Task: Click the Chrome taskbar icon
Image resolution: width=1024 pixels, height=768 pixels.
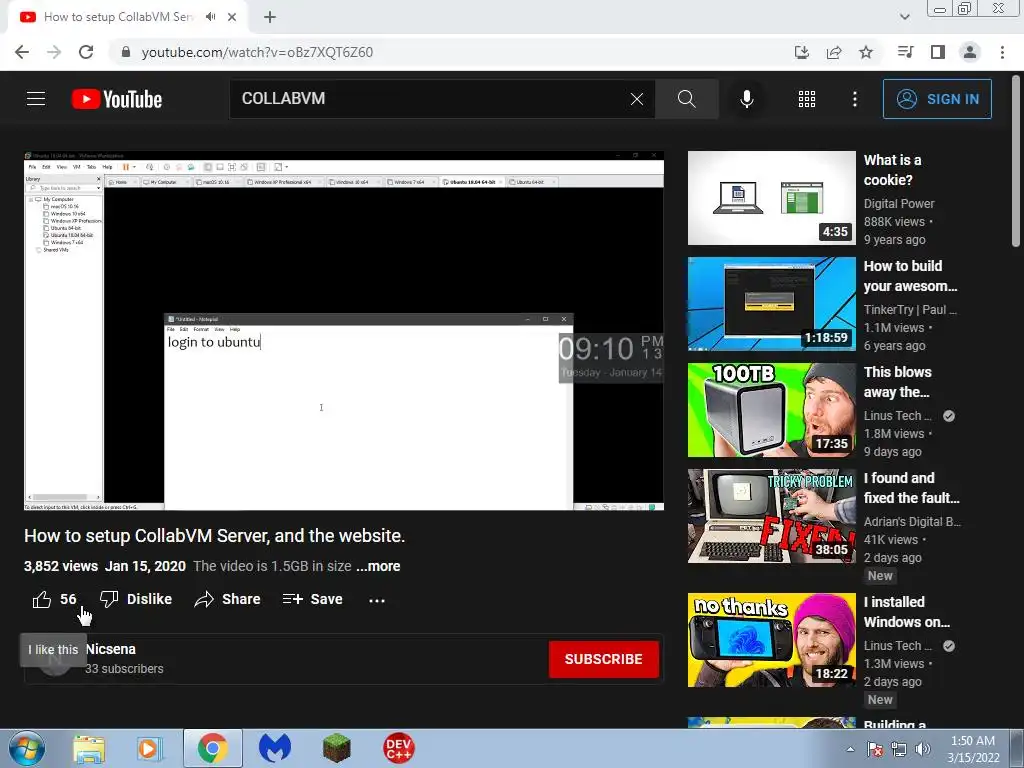Action: 212,748
